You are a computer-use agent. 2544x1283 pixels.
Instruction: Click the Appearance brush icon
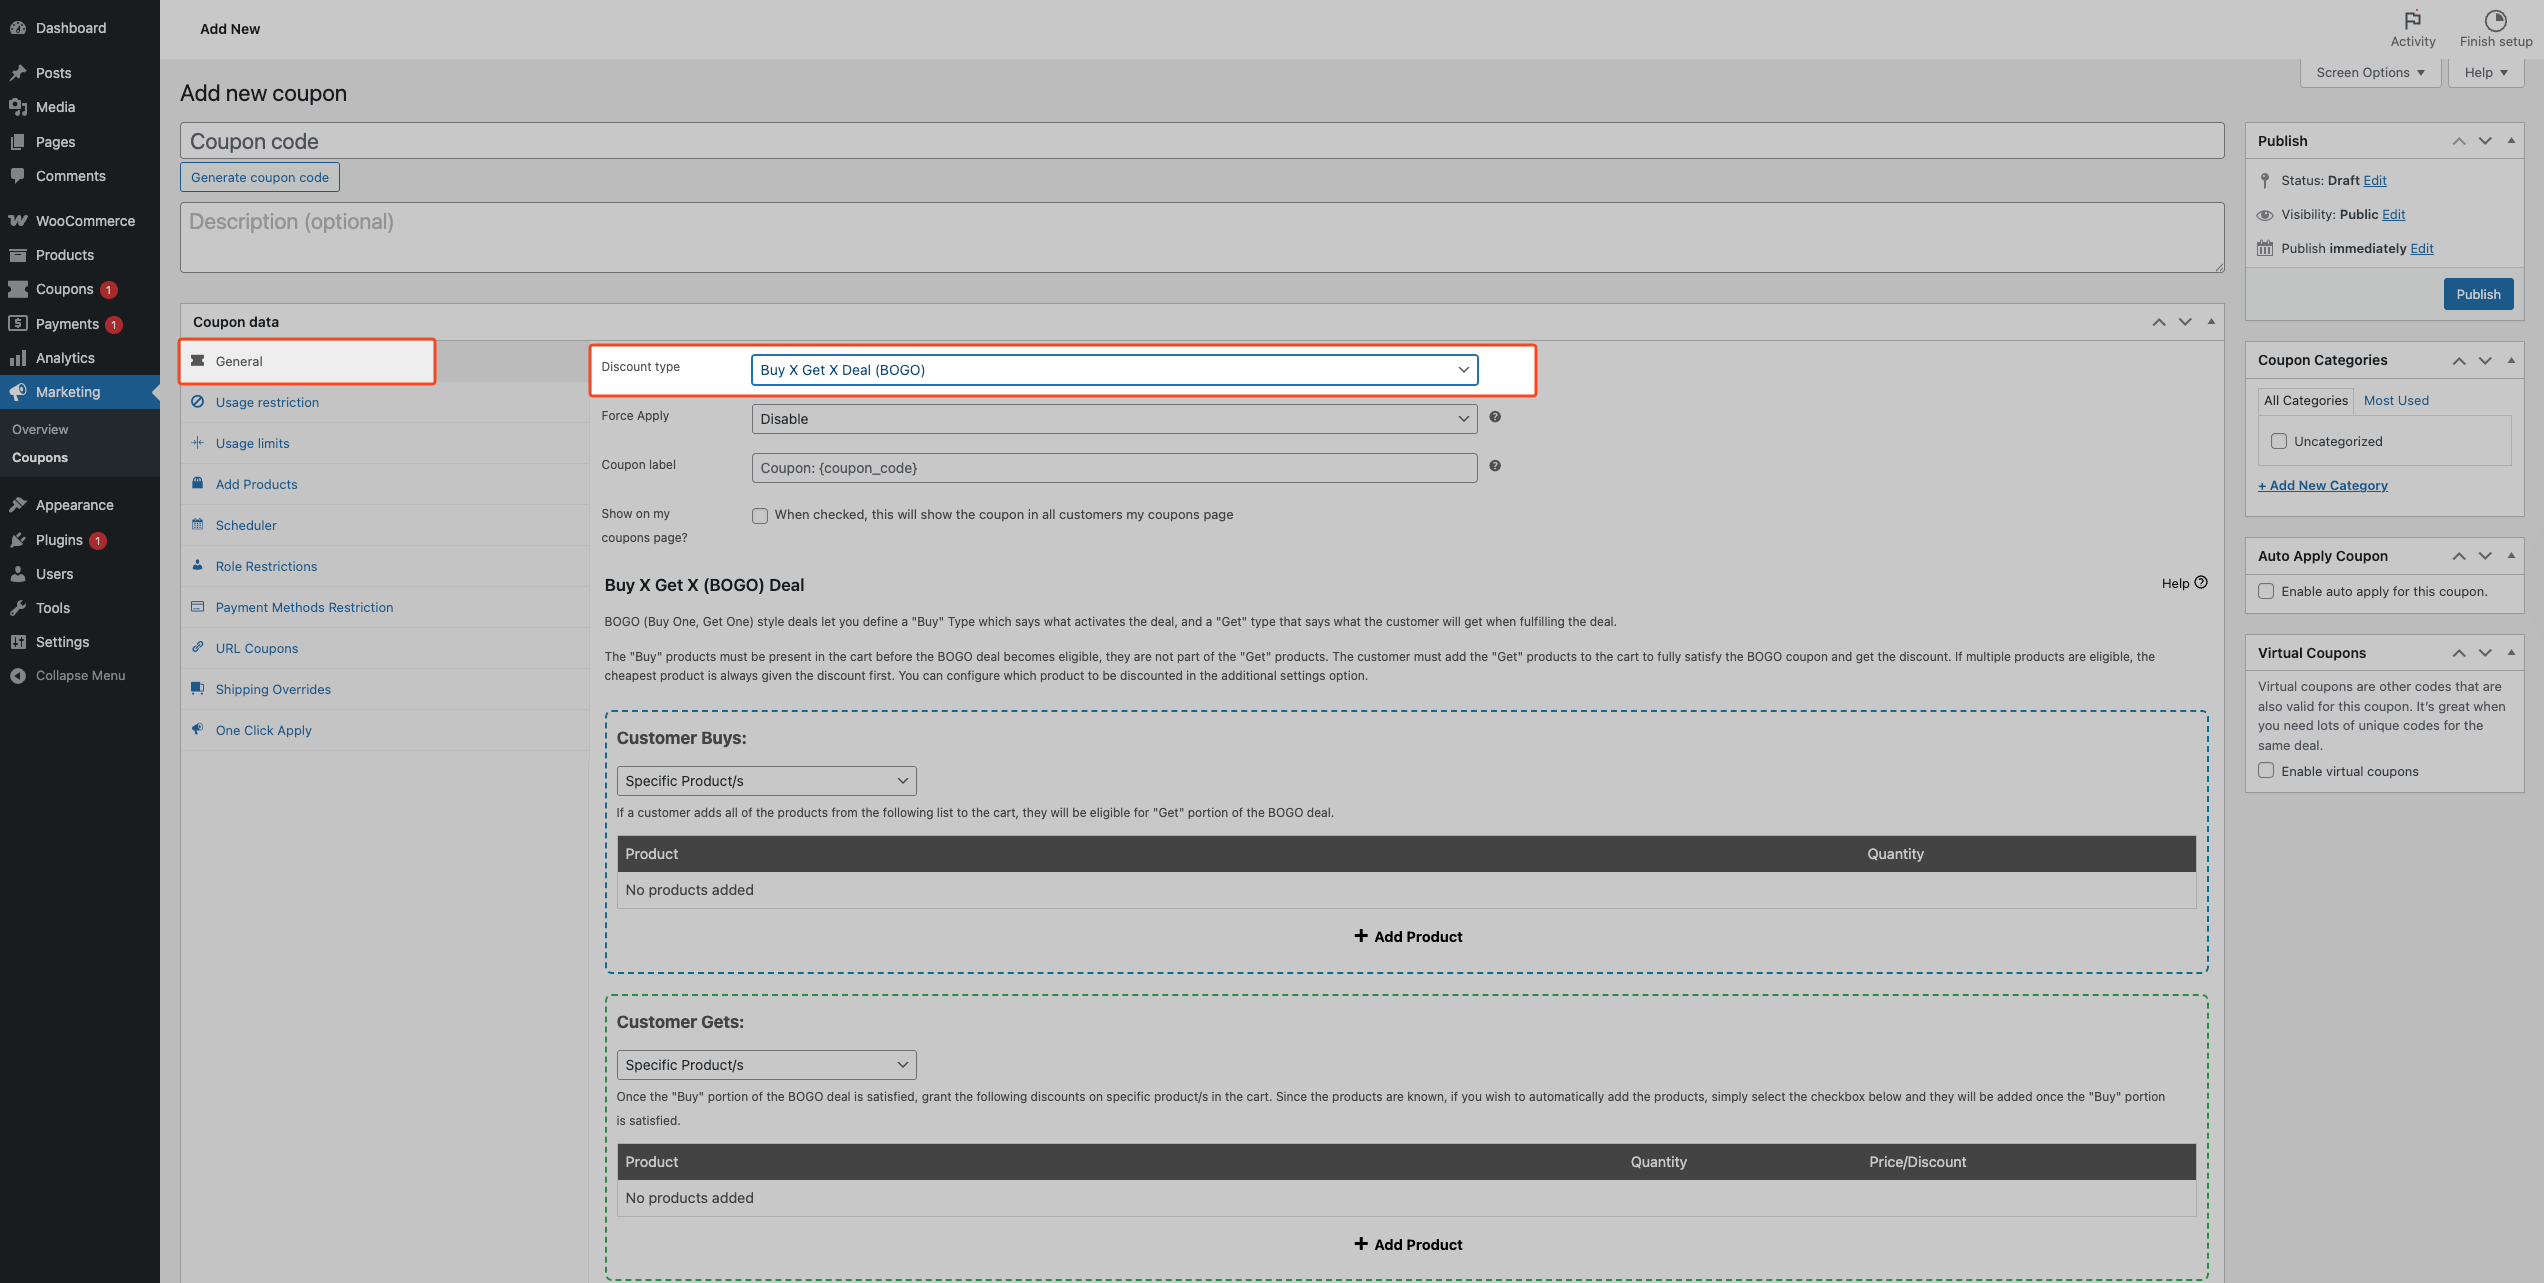pyautogui.click(x=18, y=505)
